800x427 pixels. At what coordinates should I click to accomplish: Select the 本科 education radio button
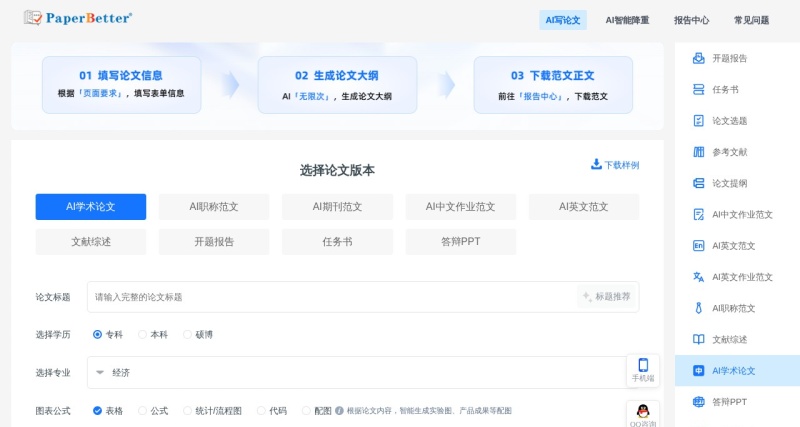[142, 335]
